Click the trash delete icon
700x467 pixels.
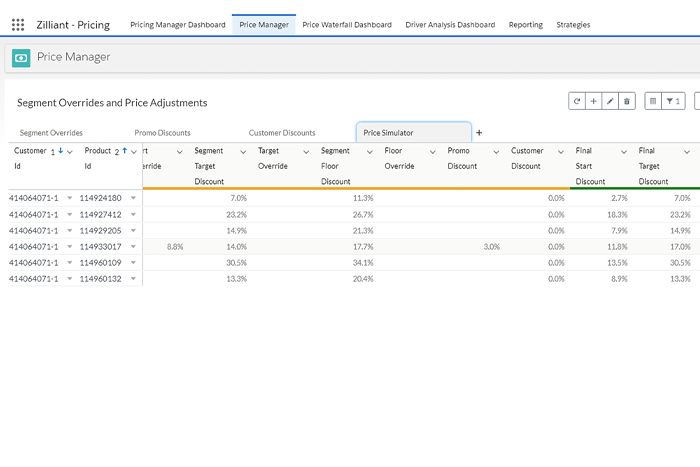coord(627,101)
